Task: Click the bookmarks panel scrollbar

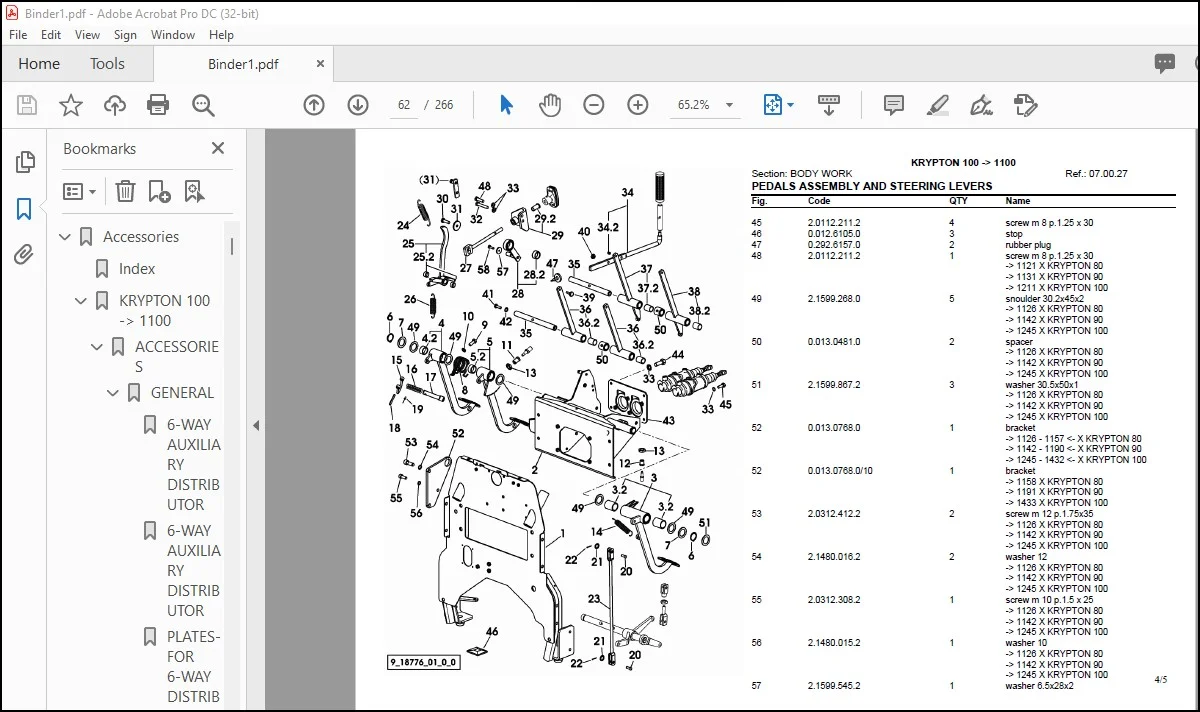Action: pyautogui.click(x=232, y=246)
